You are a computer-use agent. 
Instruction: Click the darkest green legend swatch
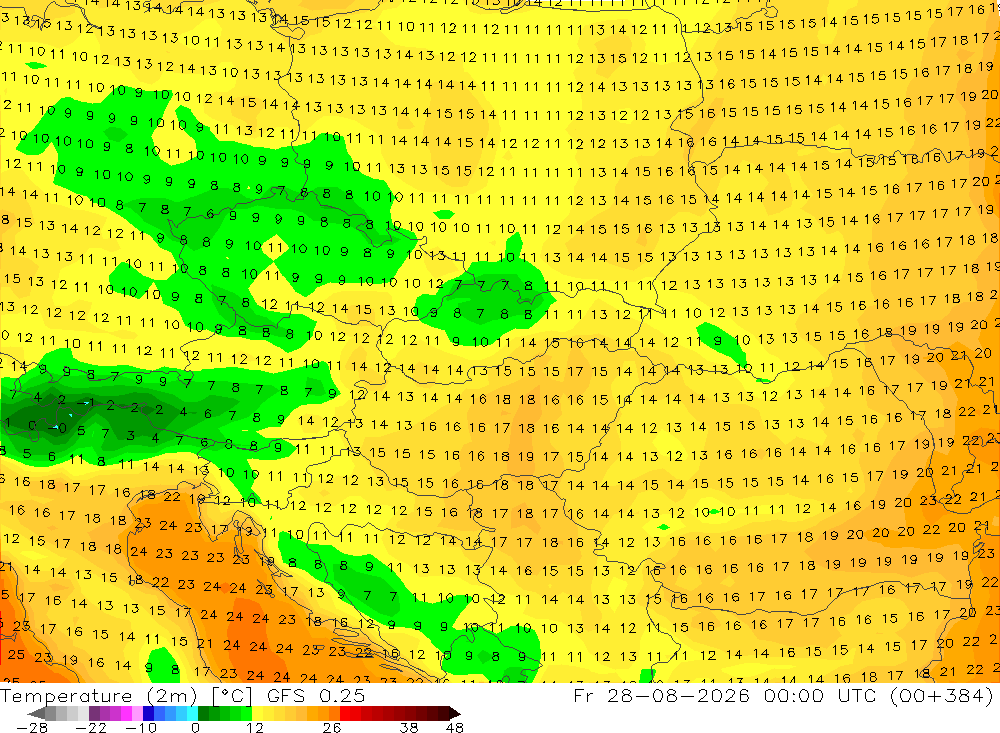pos(203,714)
